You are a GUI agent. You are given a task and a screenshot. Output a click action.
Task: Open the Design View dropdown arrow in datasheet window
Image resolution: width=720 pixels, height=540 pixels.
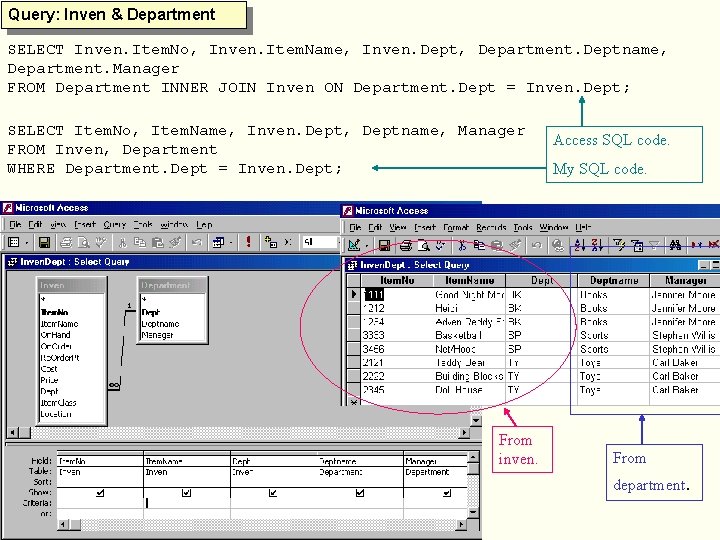coord(366,245)
